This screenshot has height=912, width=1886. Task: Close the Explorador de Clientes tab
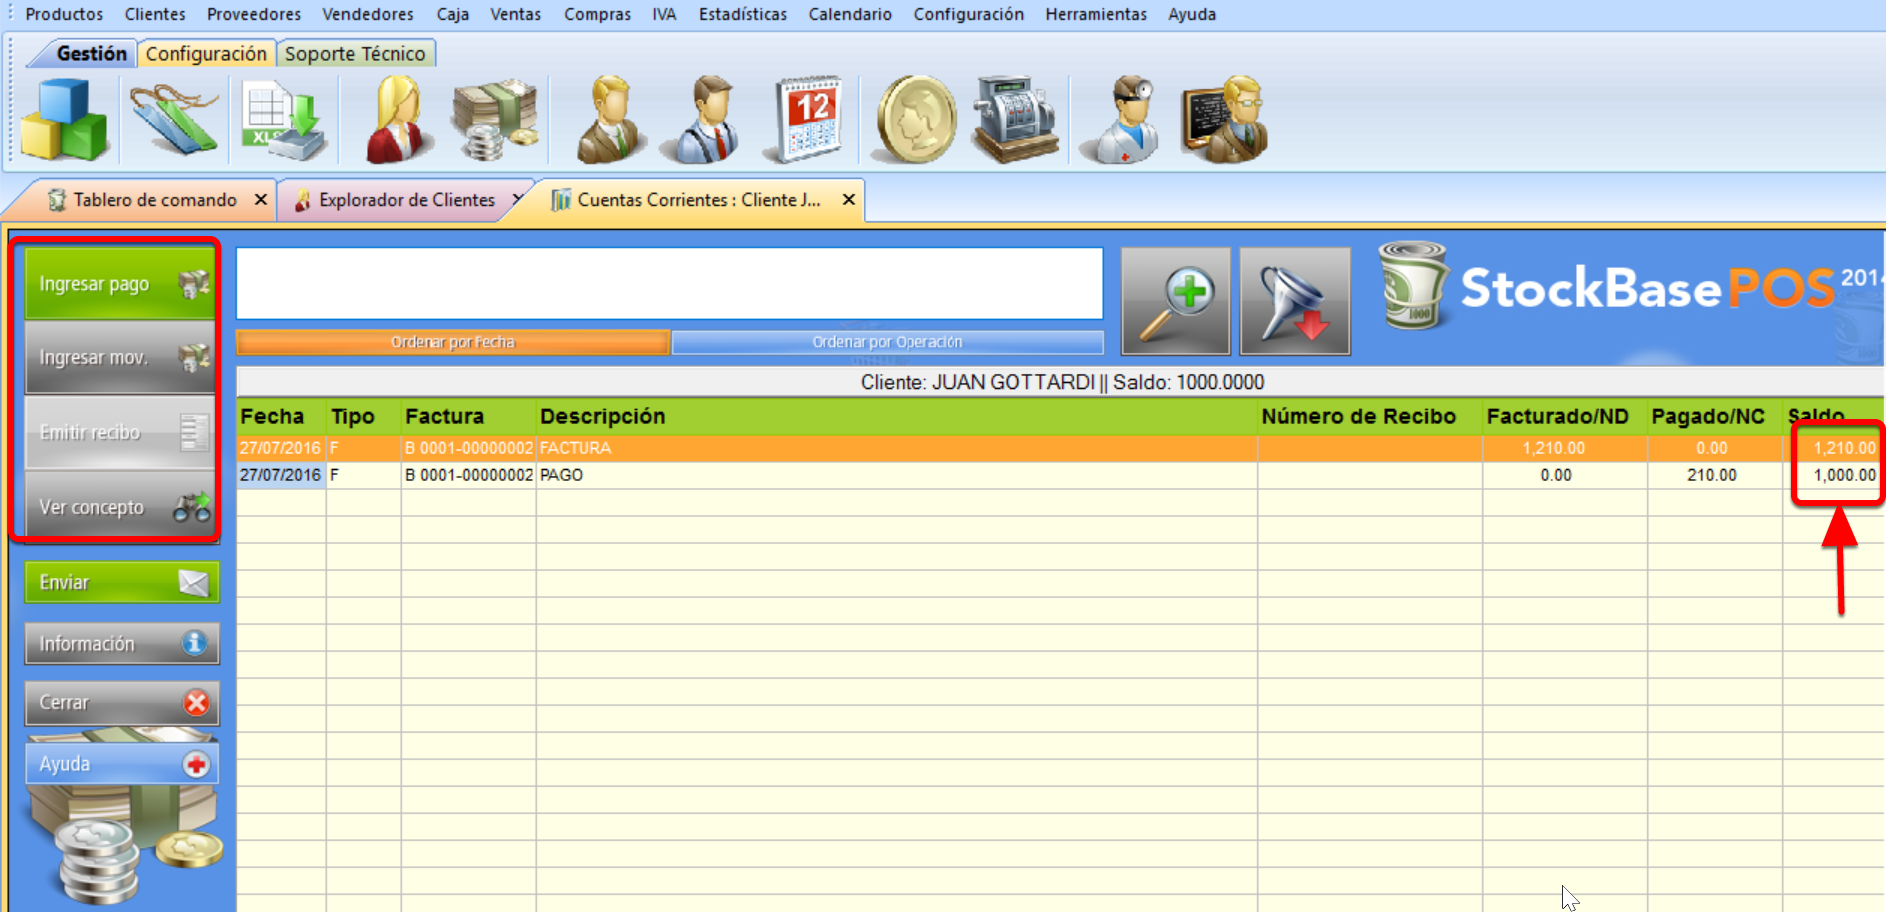517,200
